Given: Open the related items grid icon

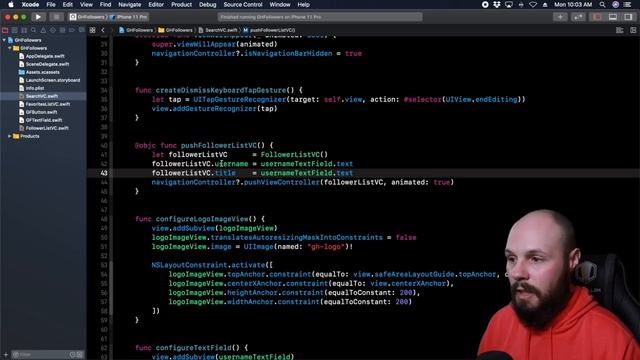Looking at the screenshot, I should (x=93, y=30).
